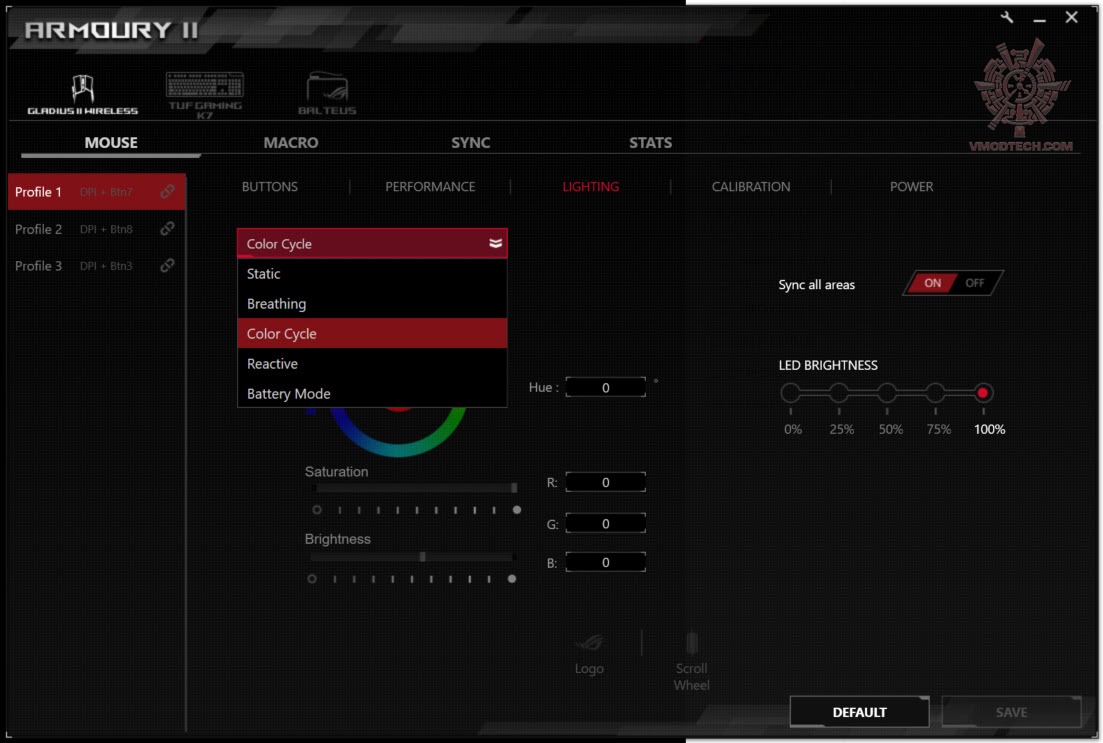Switch to the MACRO tab
This screenshot has height=743, width=1103.
[x=291, y=143]
